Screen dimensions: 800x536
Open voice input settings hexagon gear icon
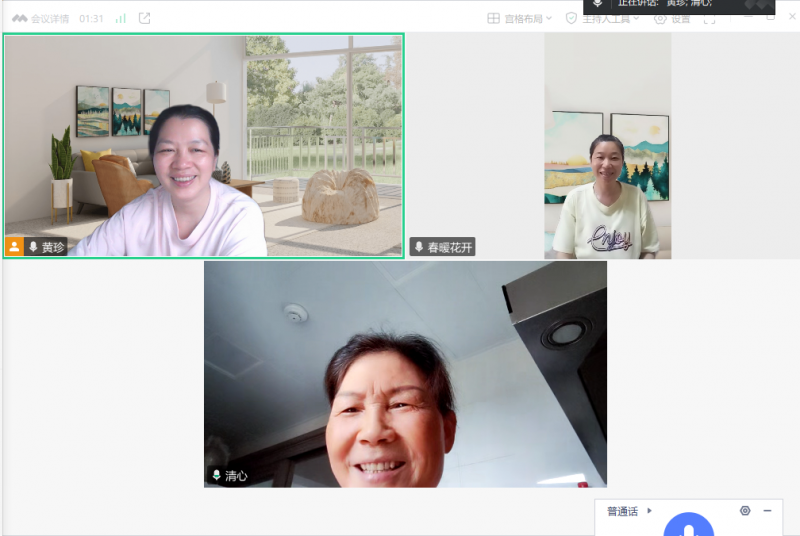pyautogui.click(x=745, y=511)
